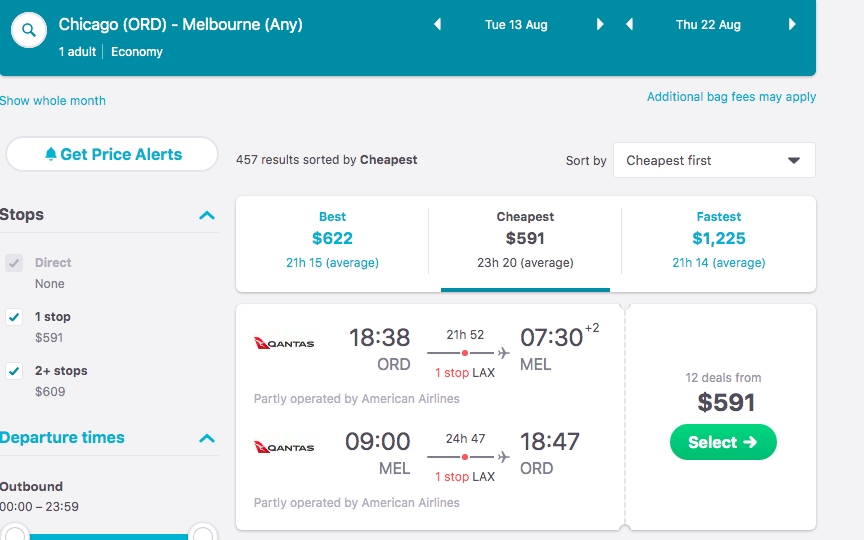Collapse the Stops filter section
The image size is (864, 540).
click(207, 215)
